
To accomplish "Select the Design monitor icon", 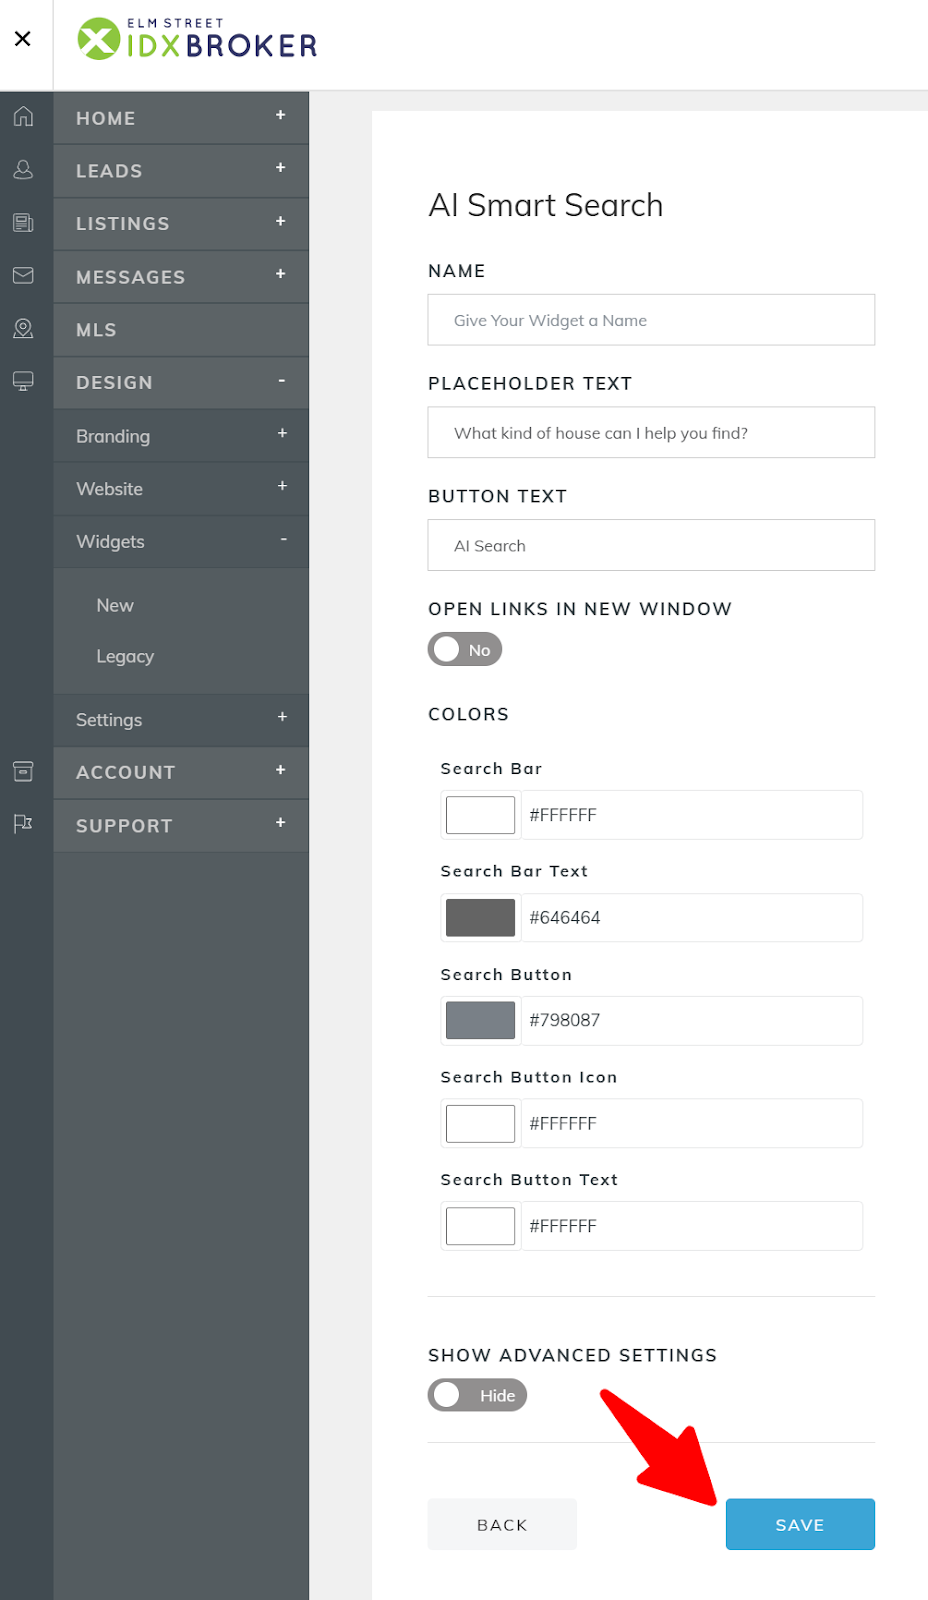I will click(x=23, y=381).
